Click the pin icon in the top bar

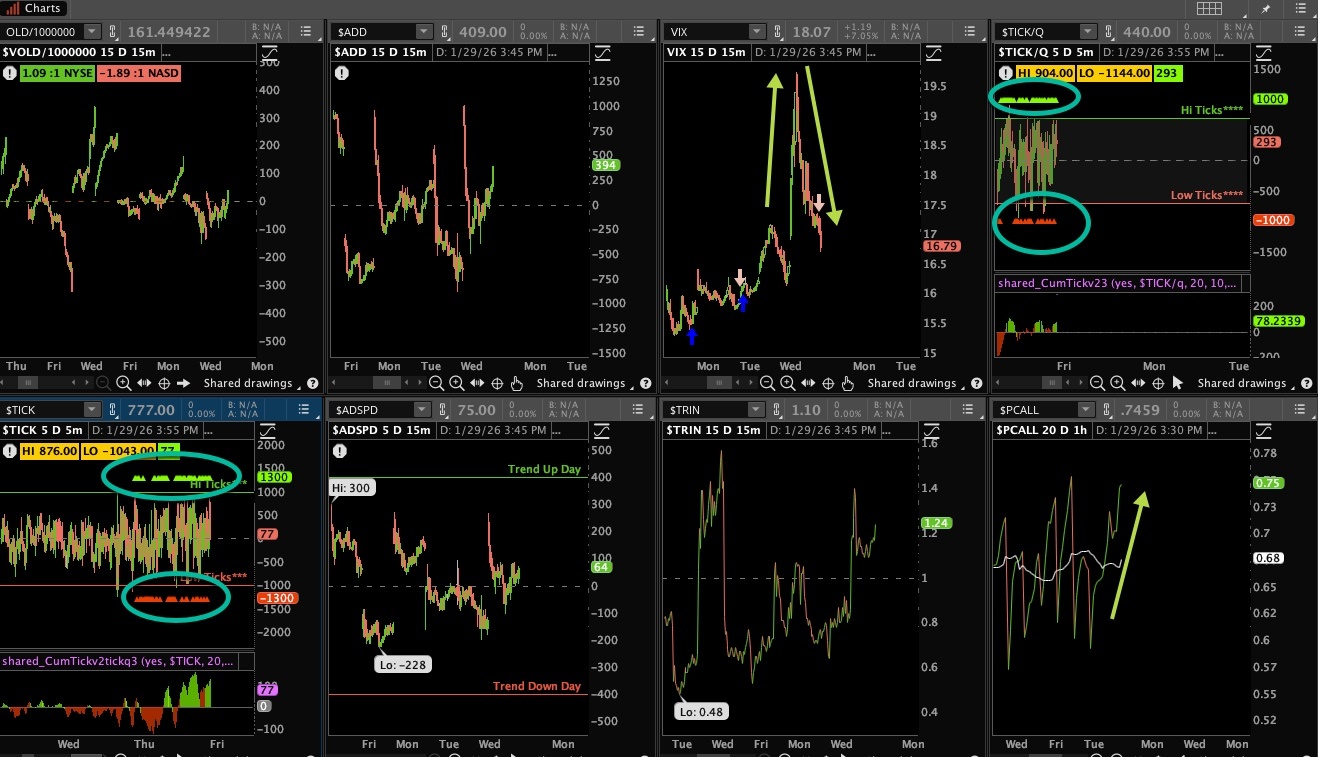pos(1266,8)
